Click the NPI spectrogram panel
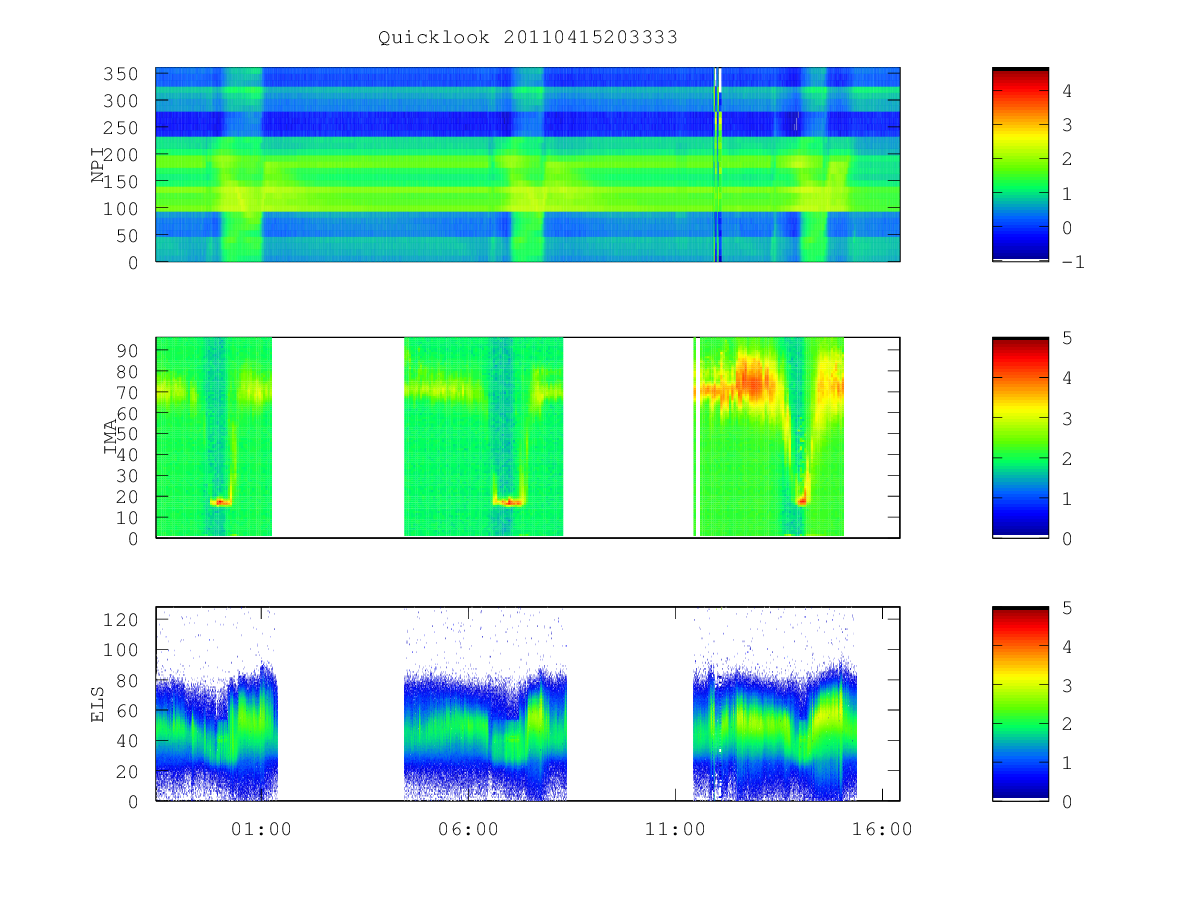 pyautogui.click(x=528, y=164)
